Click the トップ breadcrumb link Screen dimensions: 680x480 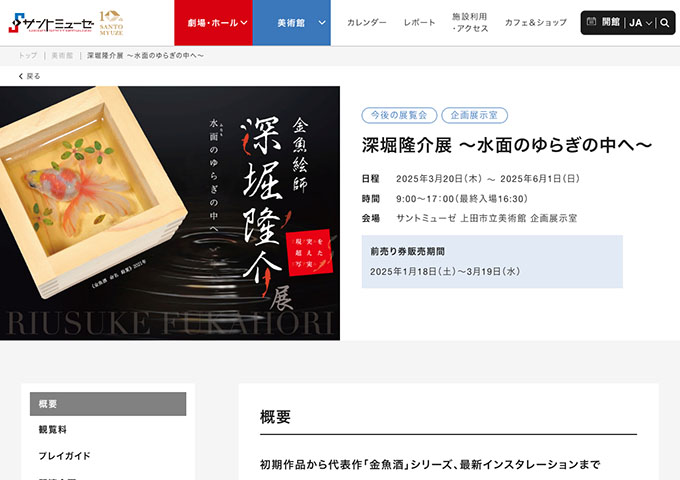pos(27,56)
